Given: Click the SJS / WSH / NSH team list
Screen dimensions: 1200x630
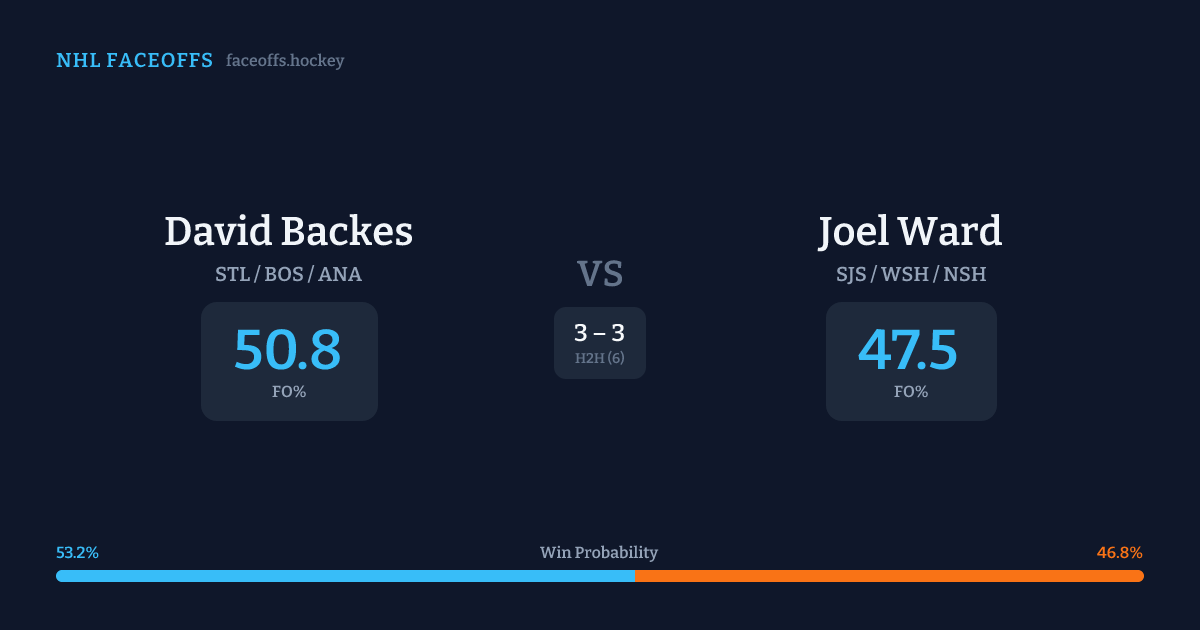Looking at the screenshot, I should click(911, 274).
